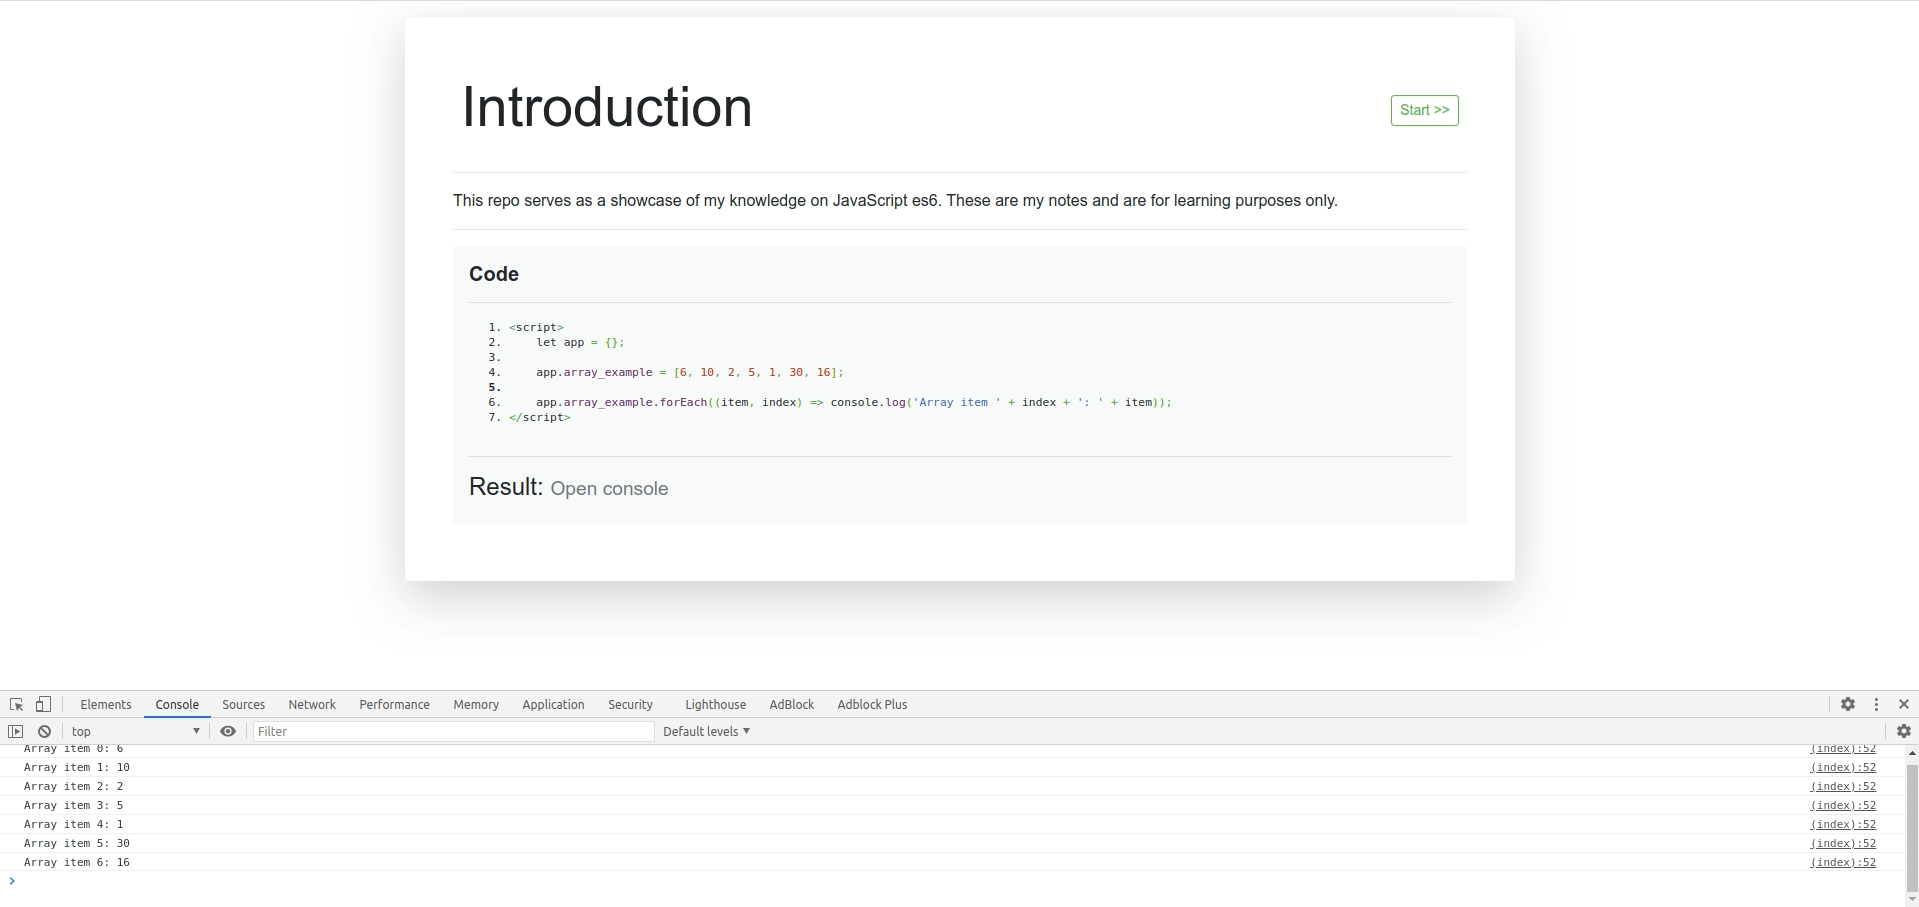Open the DevTools three-dot customize menu

click(x=1877, y=705)
